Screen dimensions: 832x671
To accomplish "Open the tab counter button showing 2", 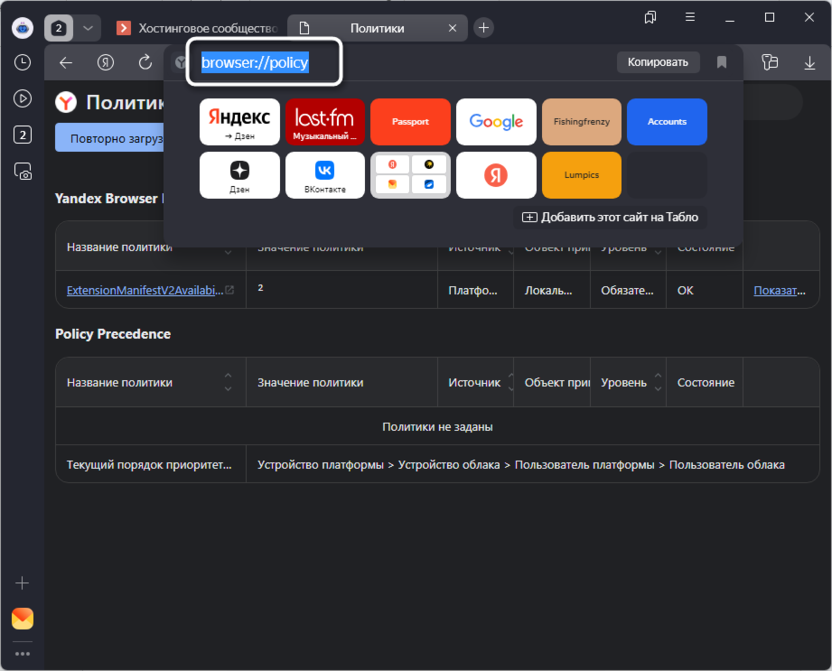I will [x=58, y=28].
